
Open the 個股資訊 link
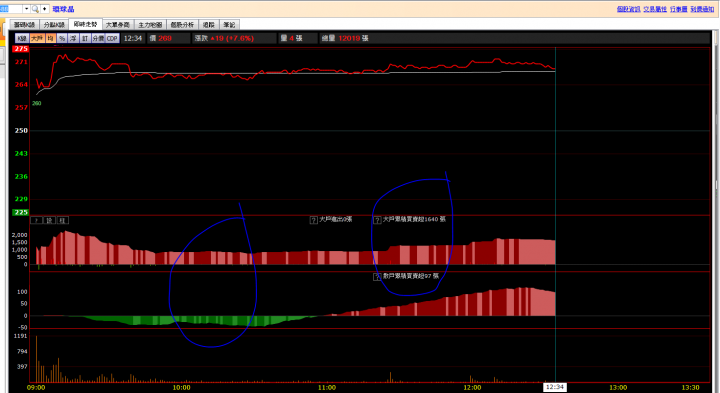[629, 9]
